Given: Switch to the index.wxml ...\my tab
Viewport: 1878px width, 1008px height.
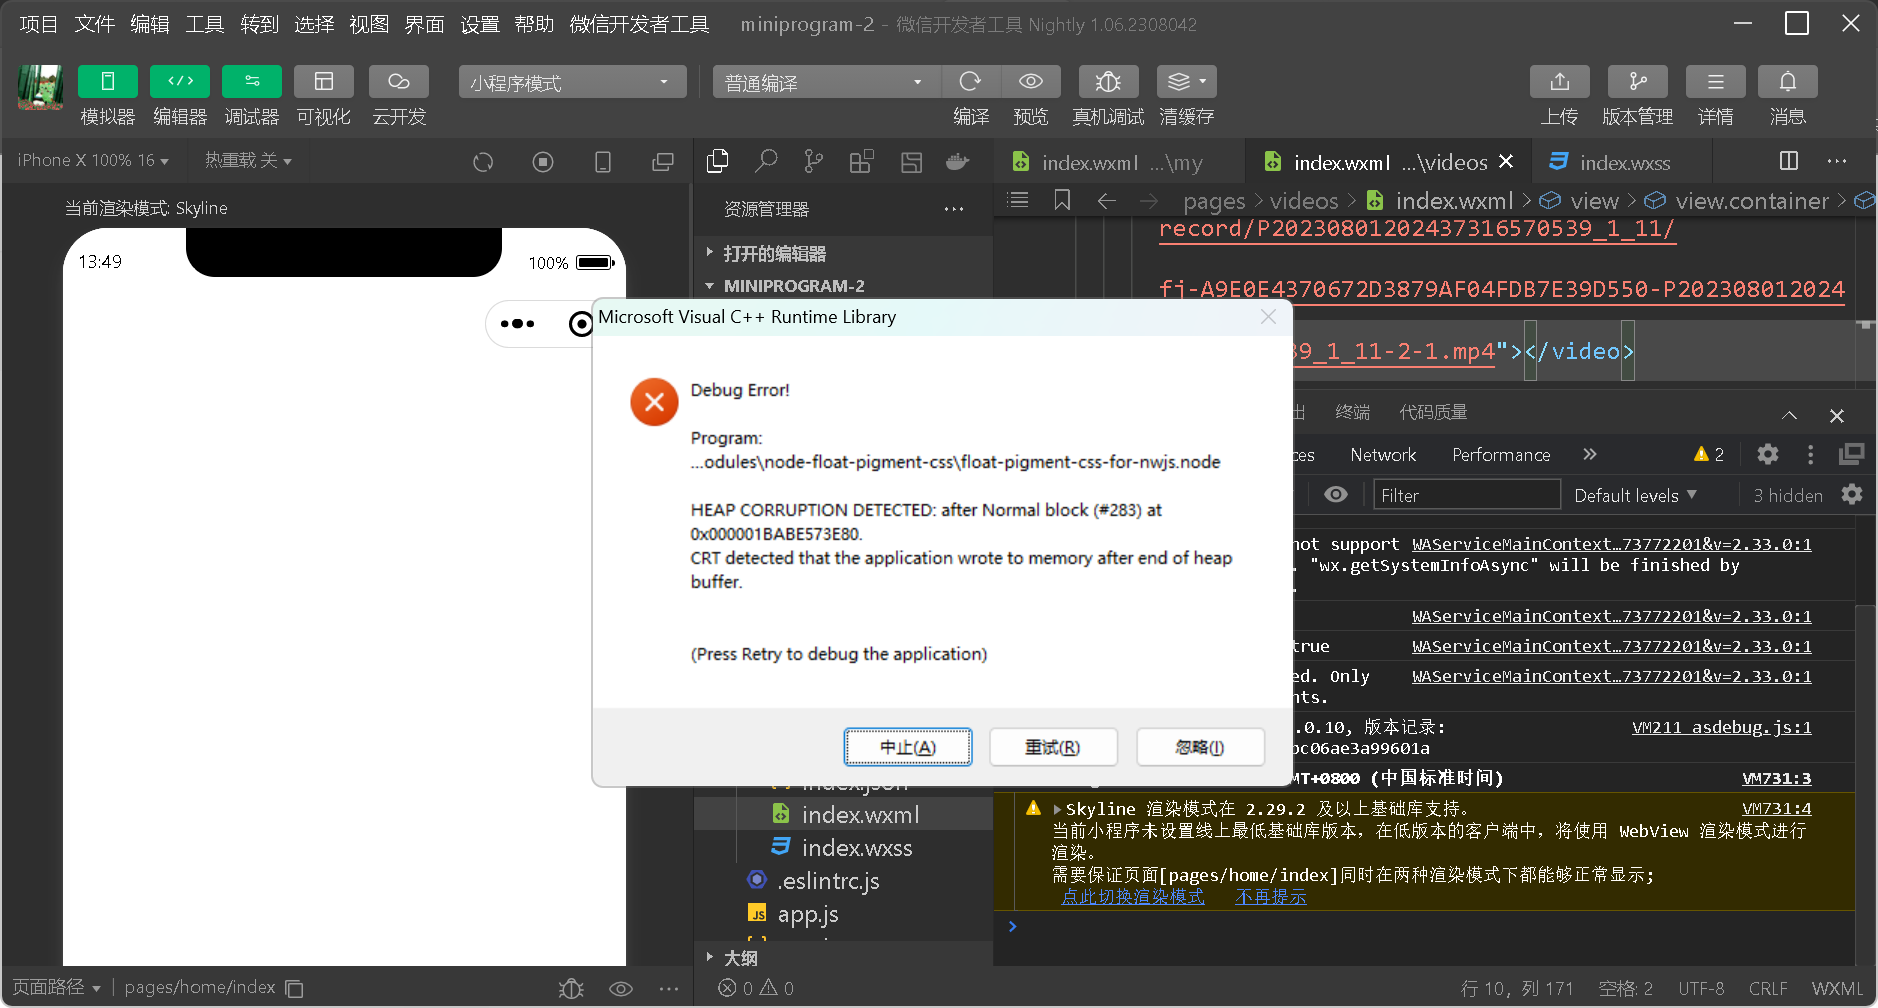Looking at the screenshot, I should [x=1121, y=162].
